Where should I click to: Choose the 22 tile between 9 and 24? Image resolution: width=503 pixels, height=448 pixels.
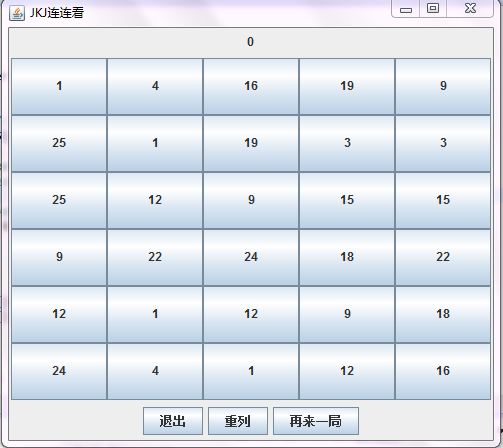pos(155,258)
